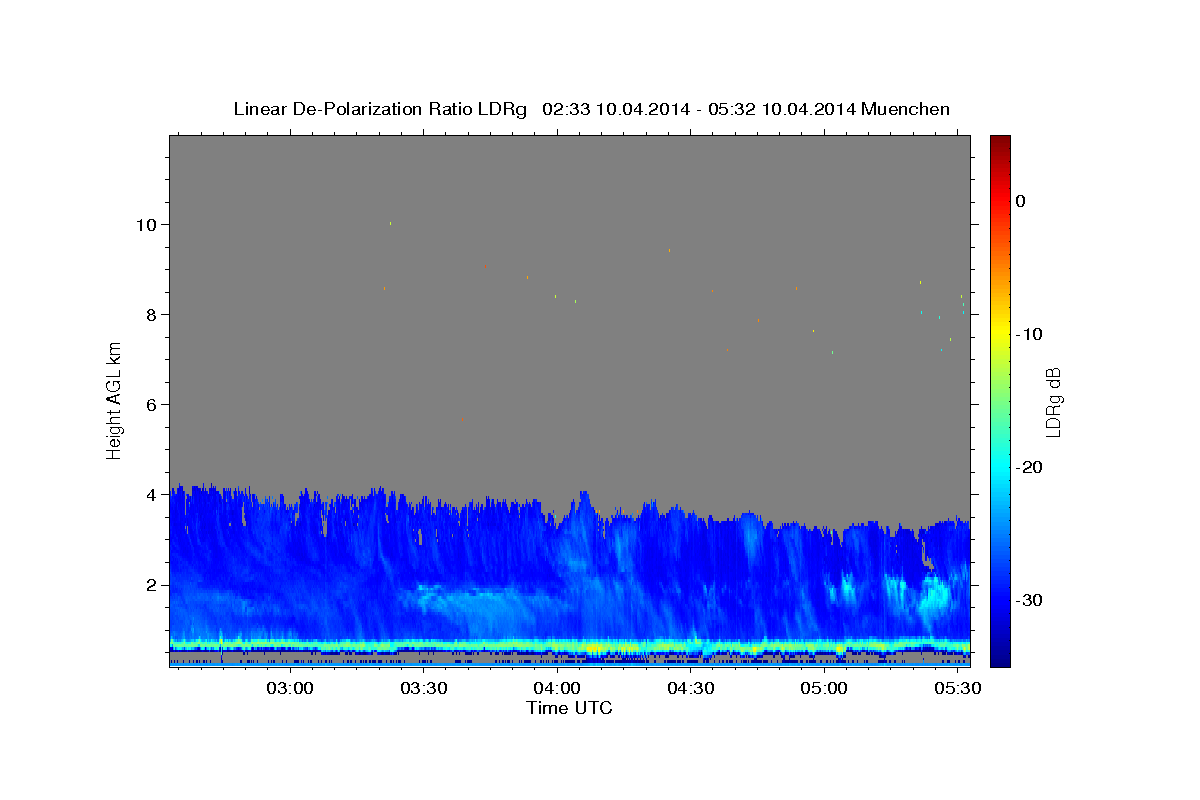
Task: Click the height axis label 6
Action: (x=153, y=404)
